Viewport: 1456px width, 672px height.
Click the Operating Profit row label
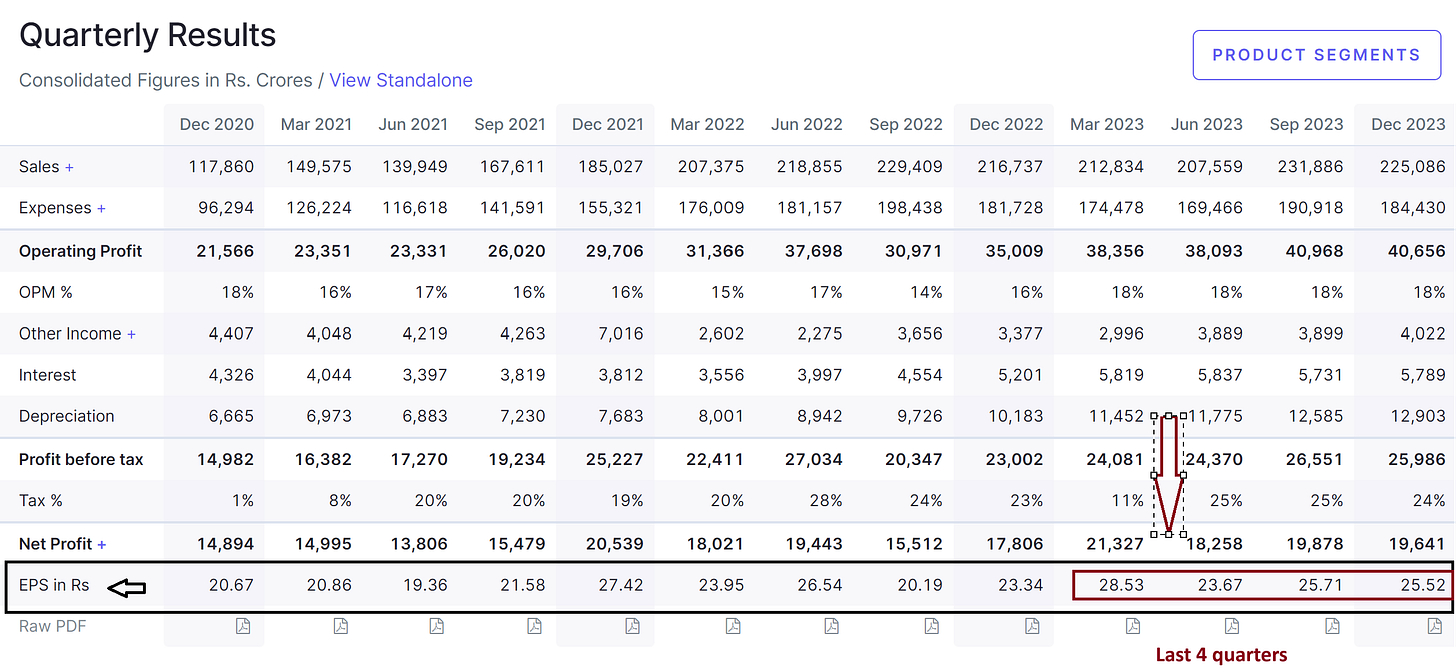[81, 251]
